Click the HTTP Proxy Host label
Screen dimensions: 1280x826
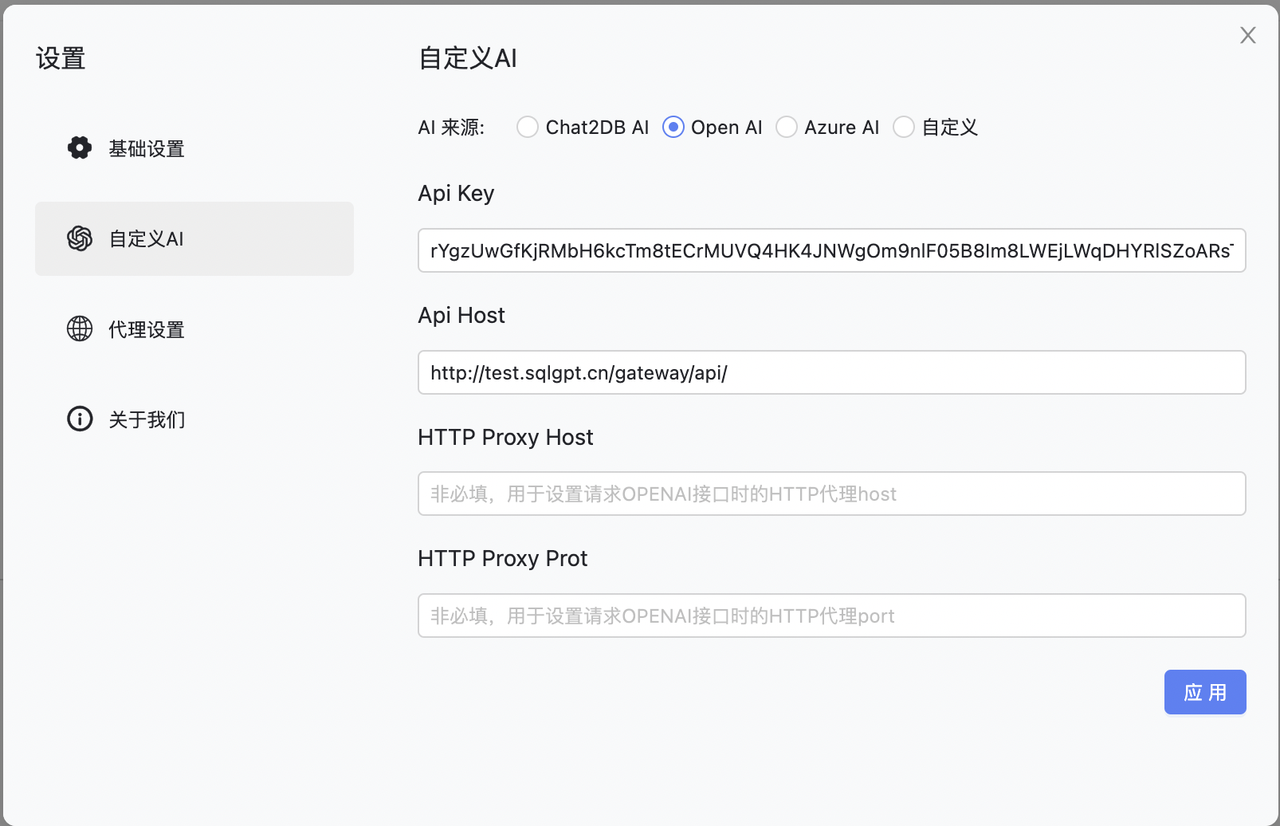[x=505, y=437]
